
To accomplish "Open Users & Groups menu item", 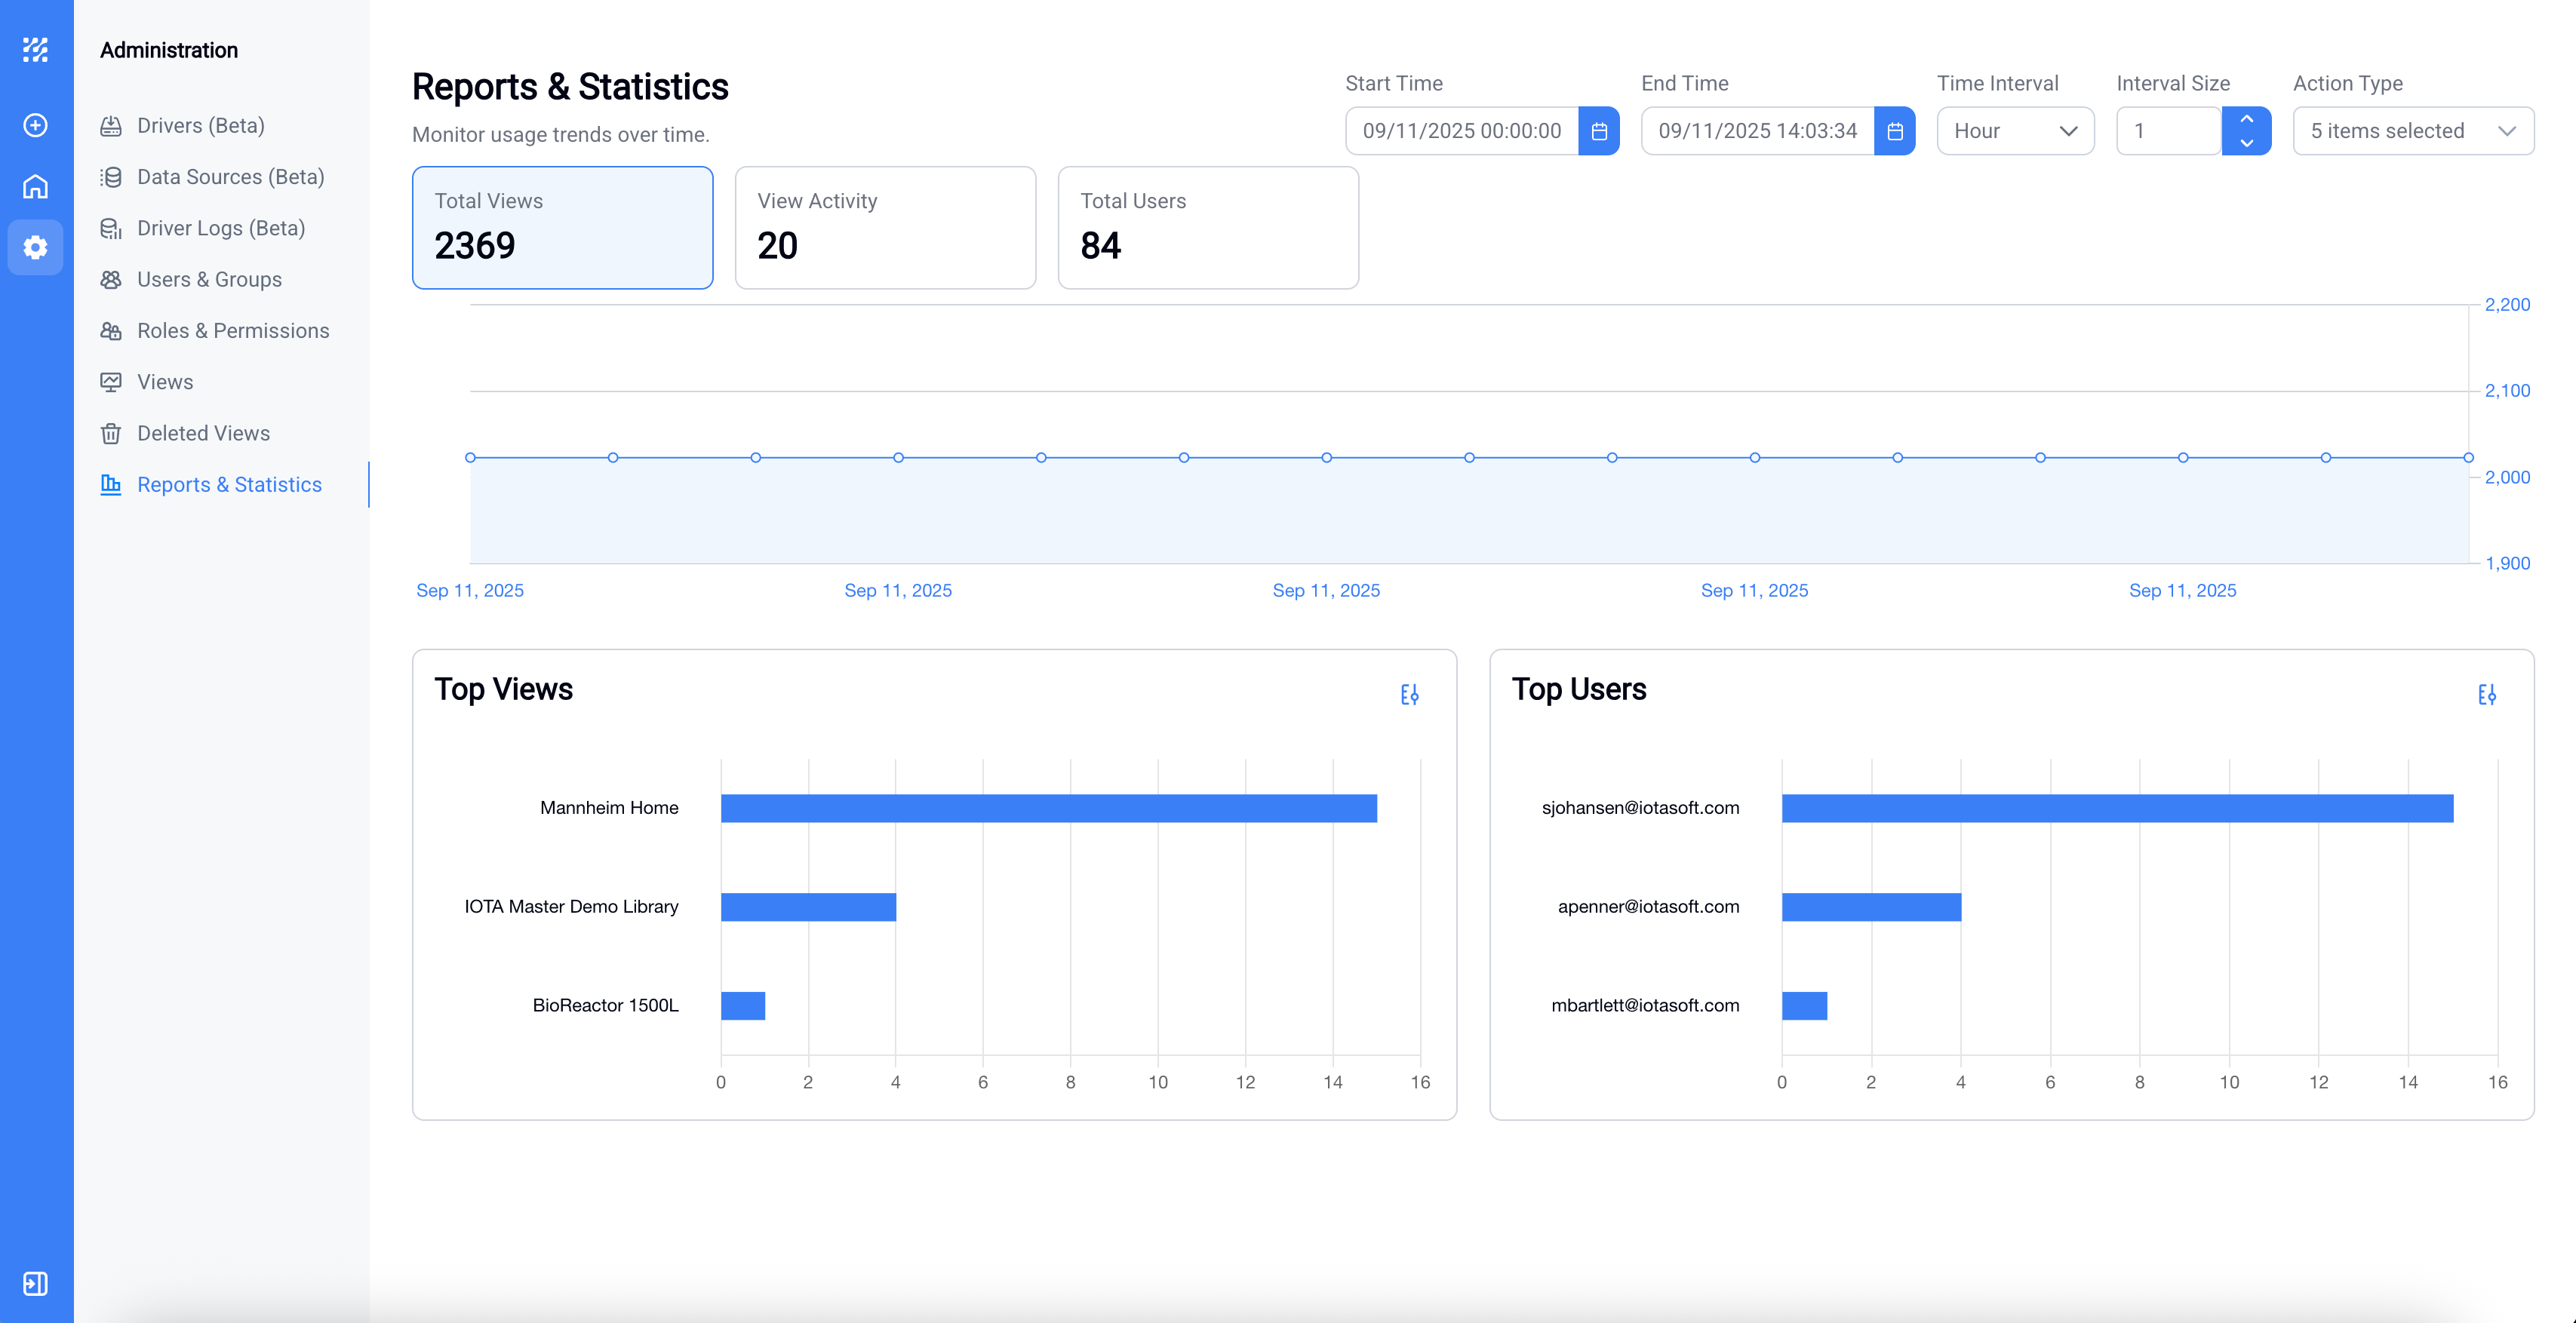I will tap(209, 279).
